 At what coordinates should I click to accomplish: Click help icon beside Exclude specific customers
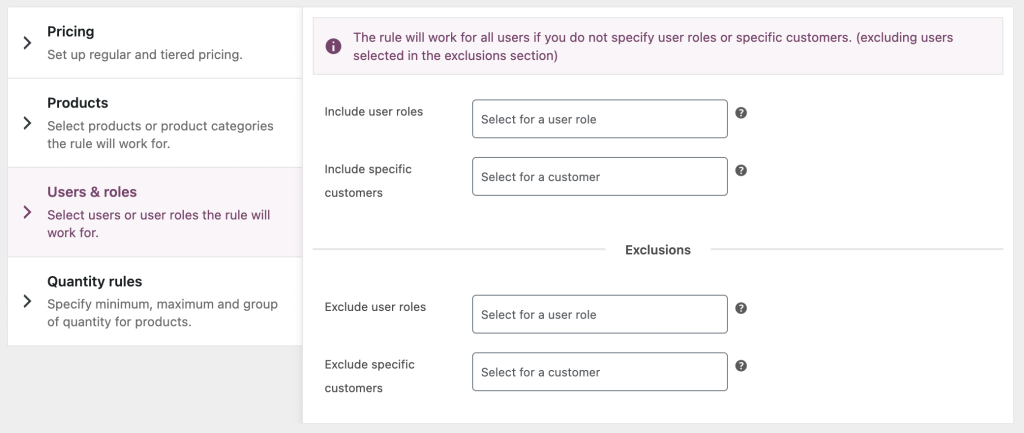coord(741,366)
